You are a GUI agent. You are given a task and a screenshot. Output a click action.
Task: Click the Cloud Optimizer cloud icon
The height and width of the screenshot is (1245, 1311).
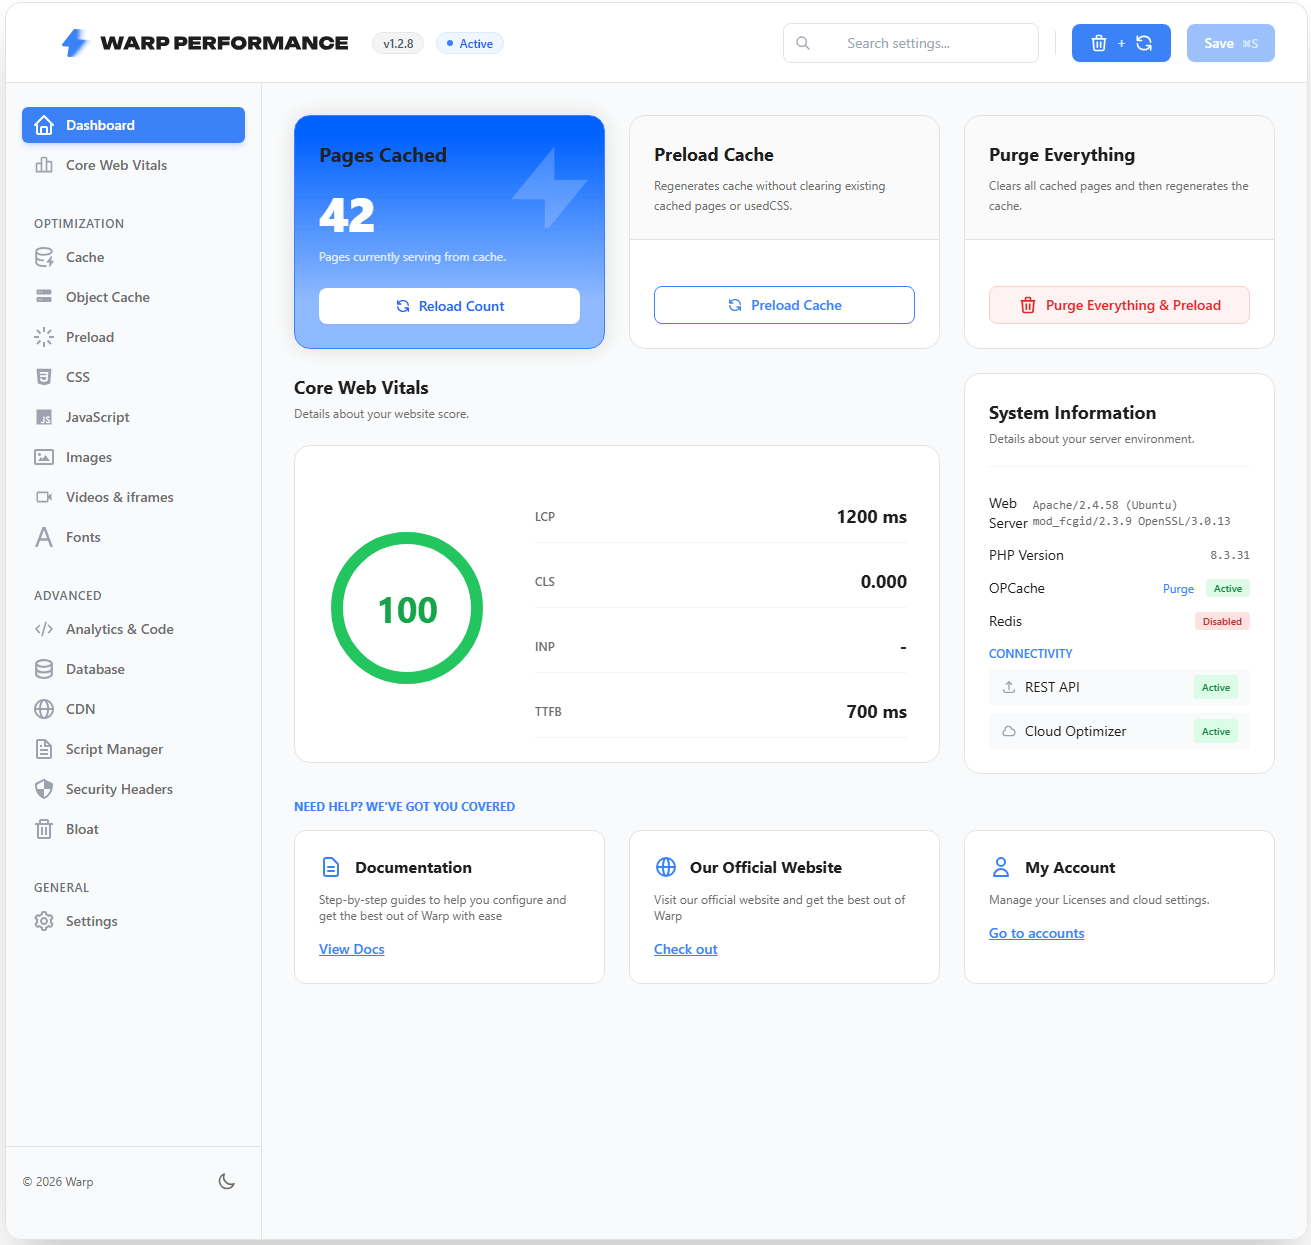[1009, 731]
